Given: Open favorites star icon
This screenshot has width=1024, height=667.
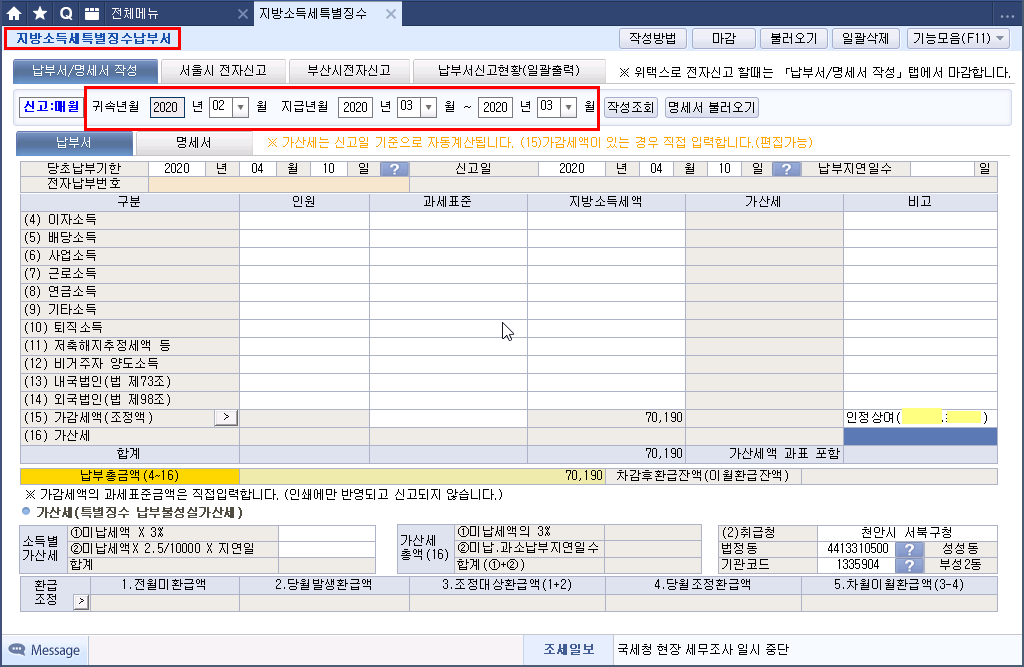Looking at the screenshot, I should point(40,13).
